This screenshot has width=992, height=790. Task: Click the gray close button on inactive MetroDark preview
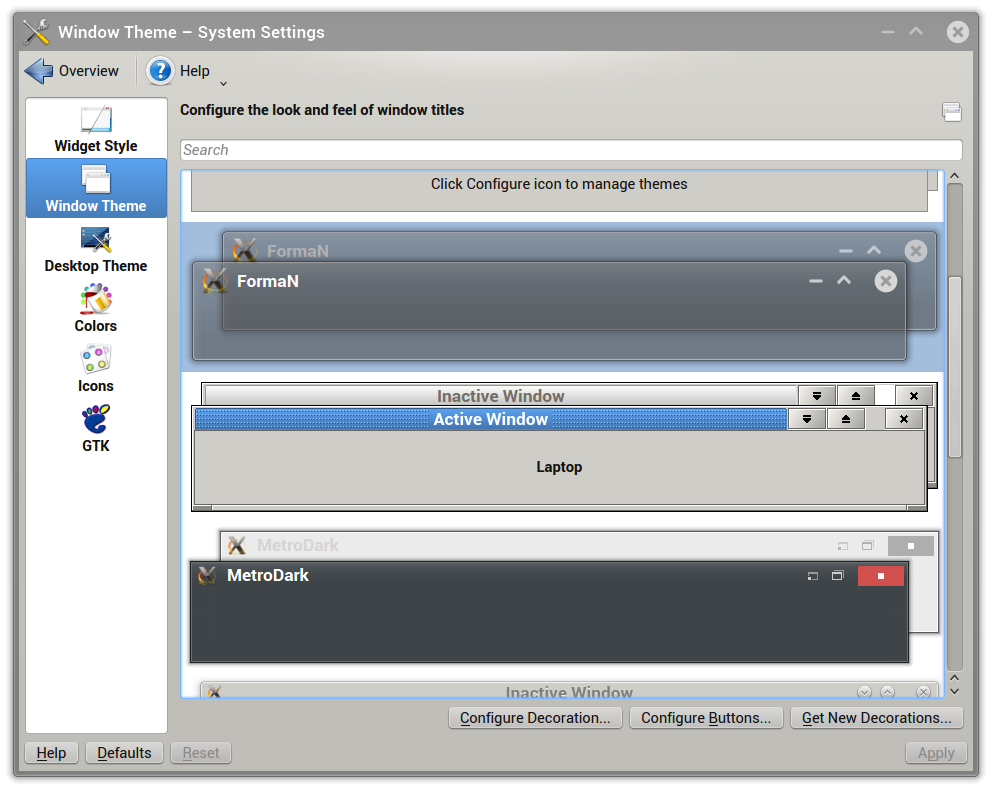[x=911, y=546]
